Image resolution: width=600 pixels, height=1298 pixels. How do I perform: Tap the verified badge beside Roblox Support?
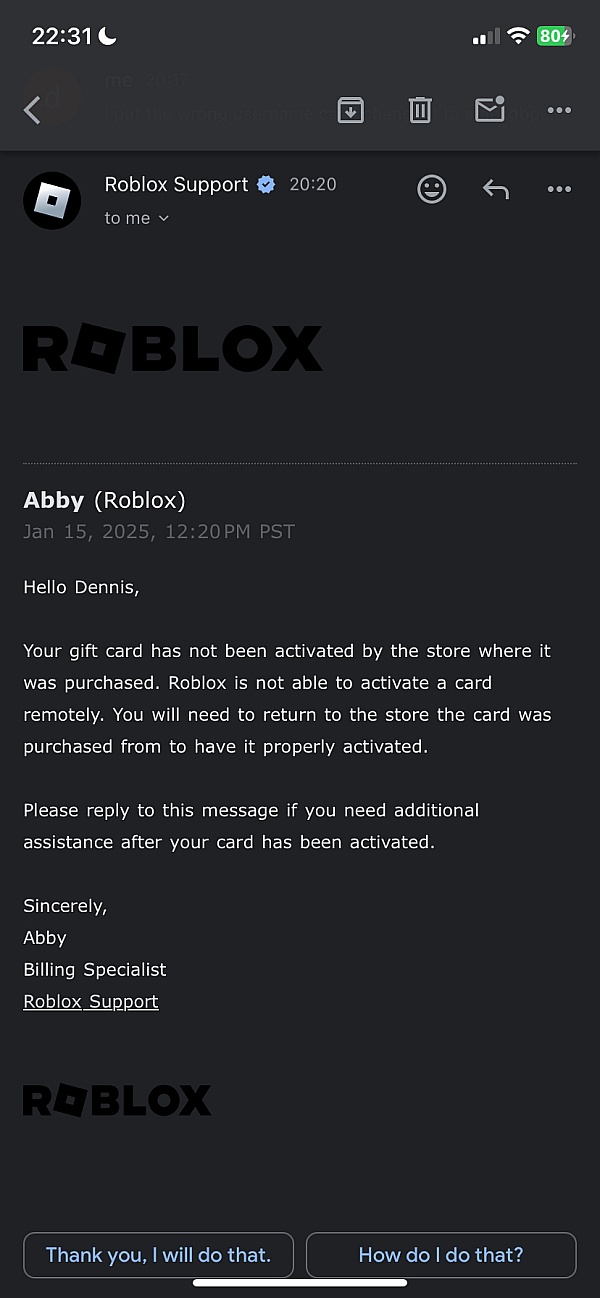[266, 185]
